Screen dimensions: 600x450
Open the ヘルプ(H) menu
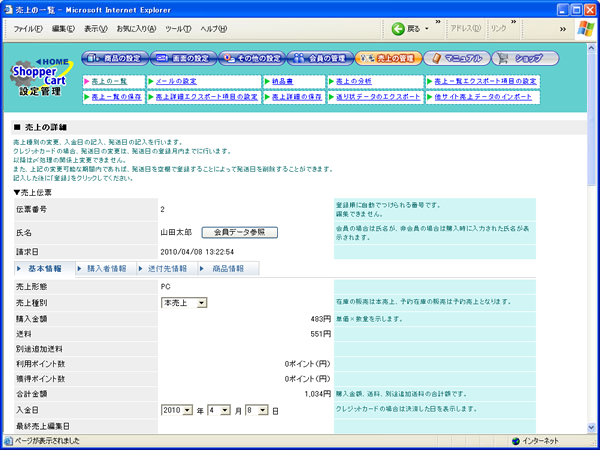[x=214, y=29]
